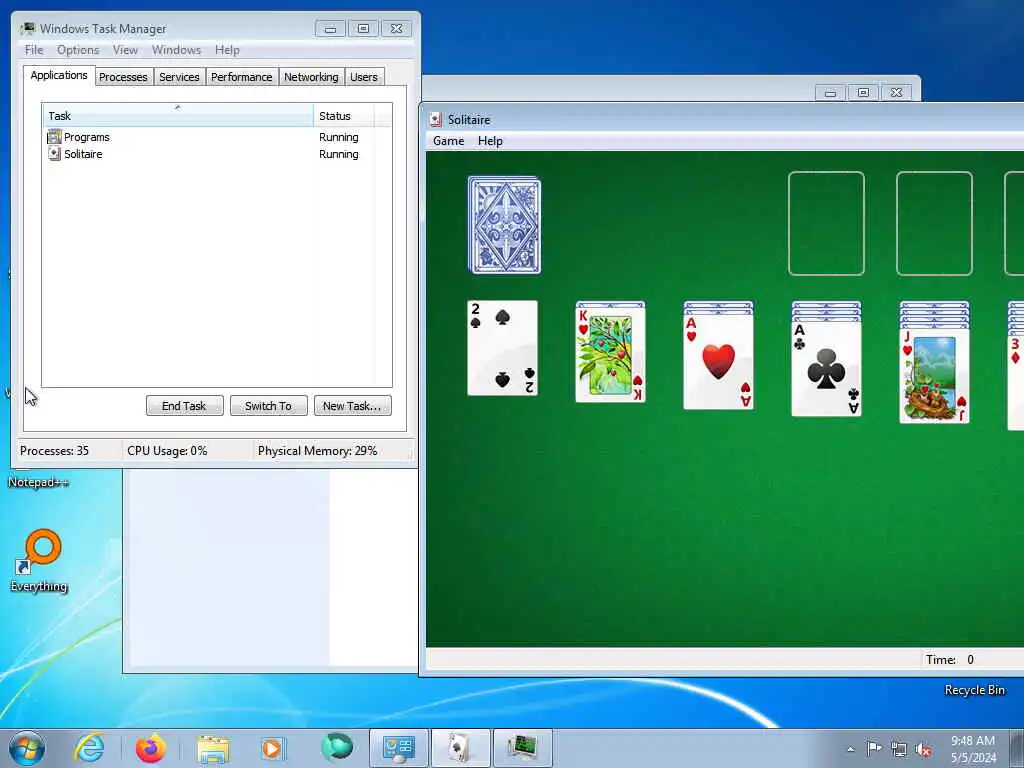The height and width of the screenshot is (768, 1024).
Task: Show hidden system tray icons
Action: 850,749
